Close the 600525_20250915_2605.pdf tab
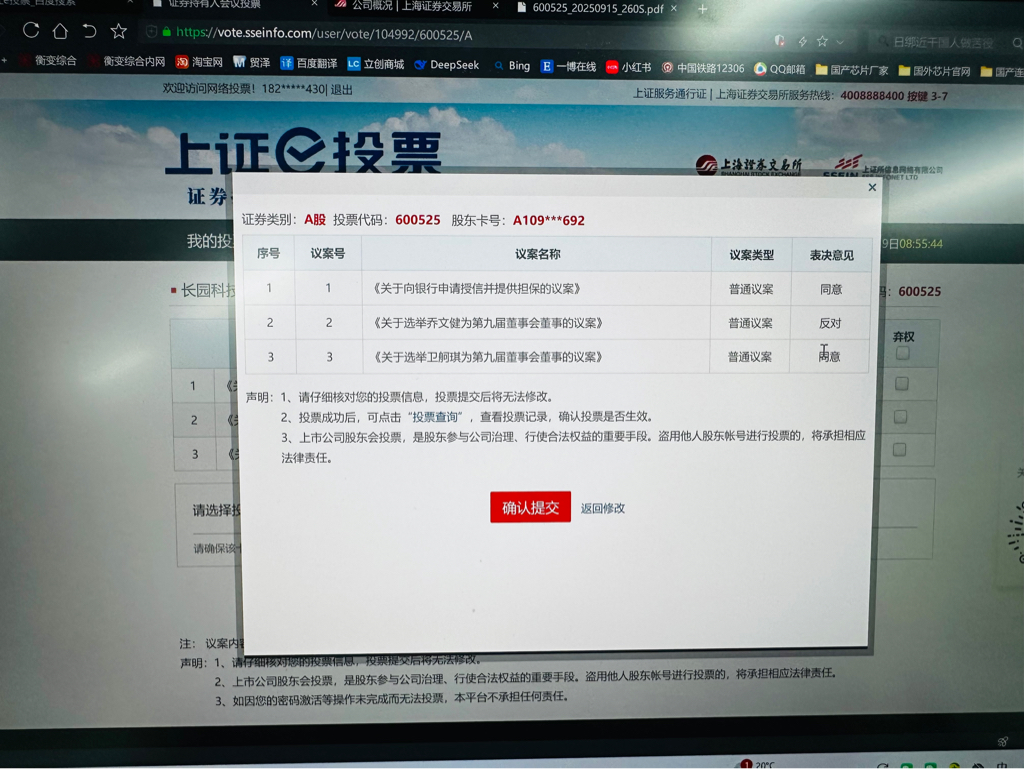Screen dimensions: 1024x769 pyautogui.click(x=674, y=8)
